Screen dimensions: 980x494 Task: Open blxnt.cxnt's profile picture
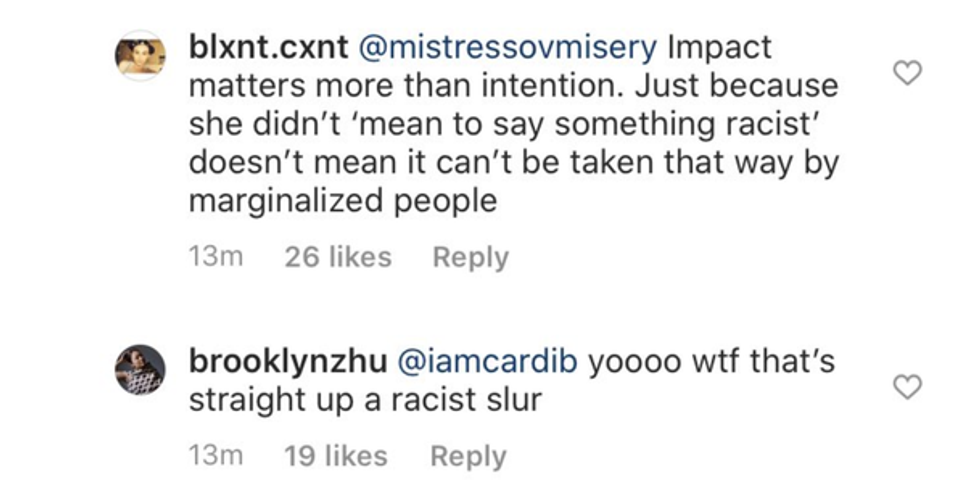tap(140, 56)
